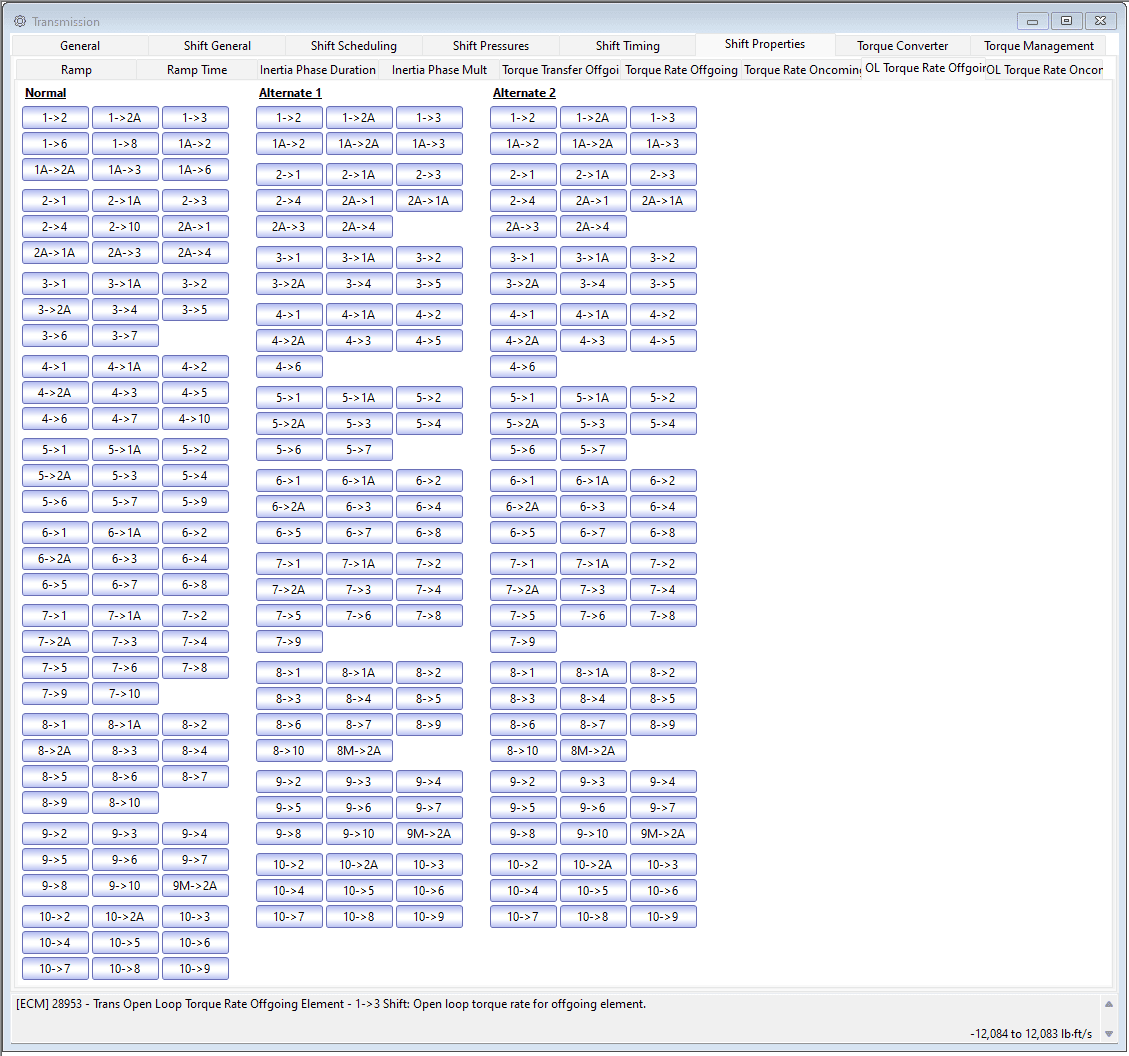Select 10->2A under the Normal column
The height and width of the screenshot is (1056, 1129).
[x=125, y=917]
